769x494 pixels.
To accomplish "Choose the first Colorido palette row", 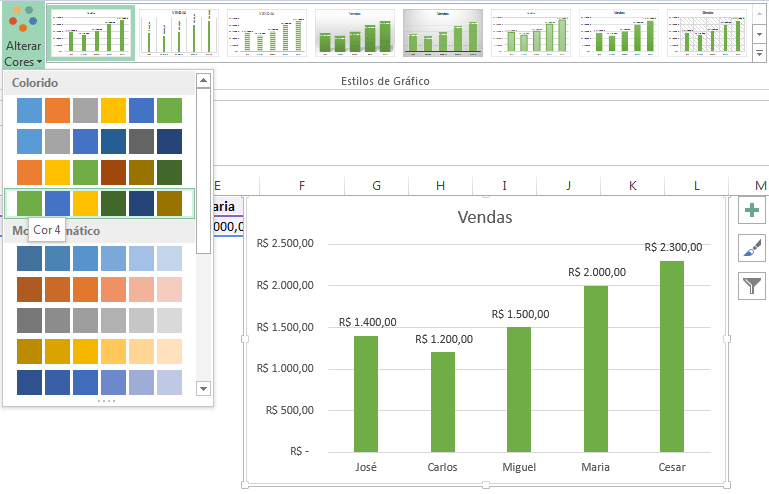I will (x=99, y=110).
